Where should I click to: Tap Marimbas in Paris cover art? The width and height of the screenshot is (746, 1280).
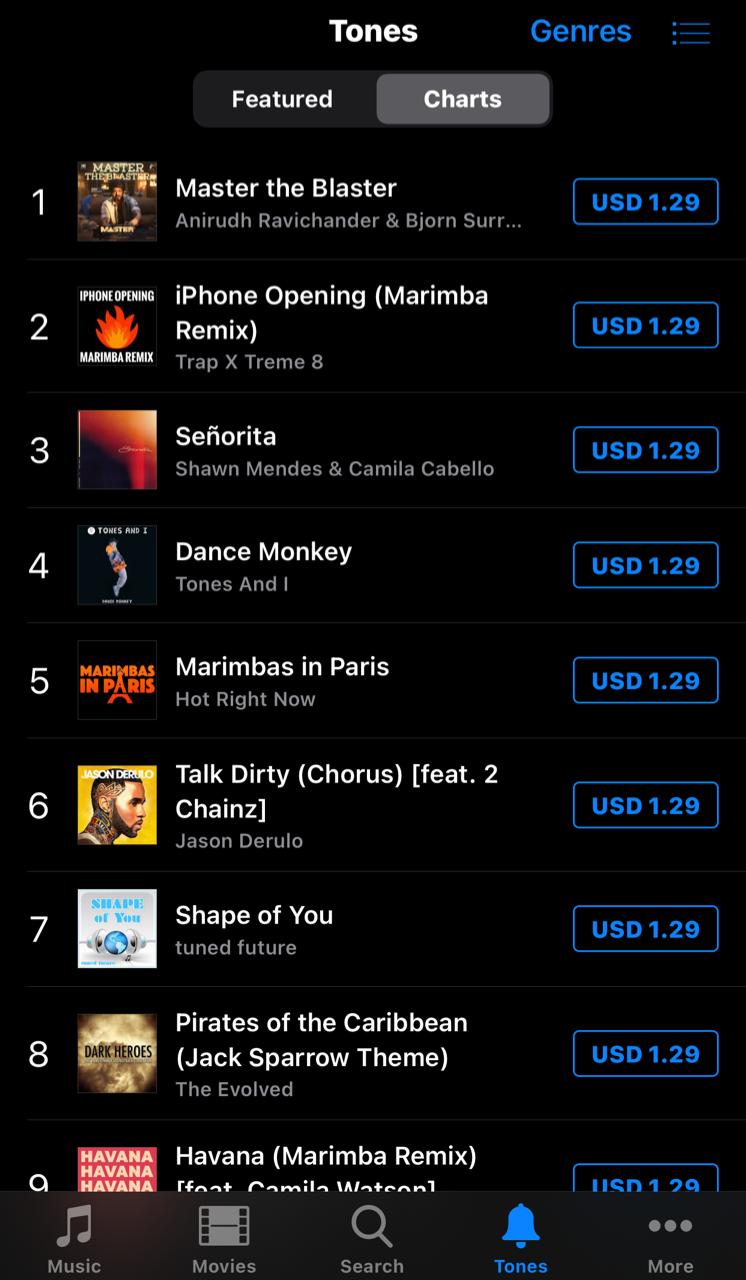[x=117, y=680]
